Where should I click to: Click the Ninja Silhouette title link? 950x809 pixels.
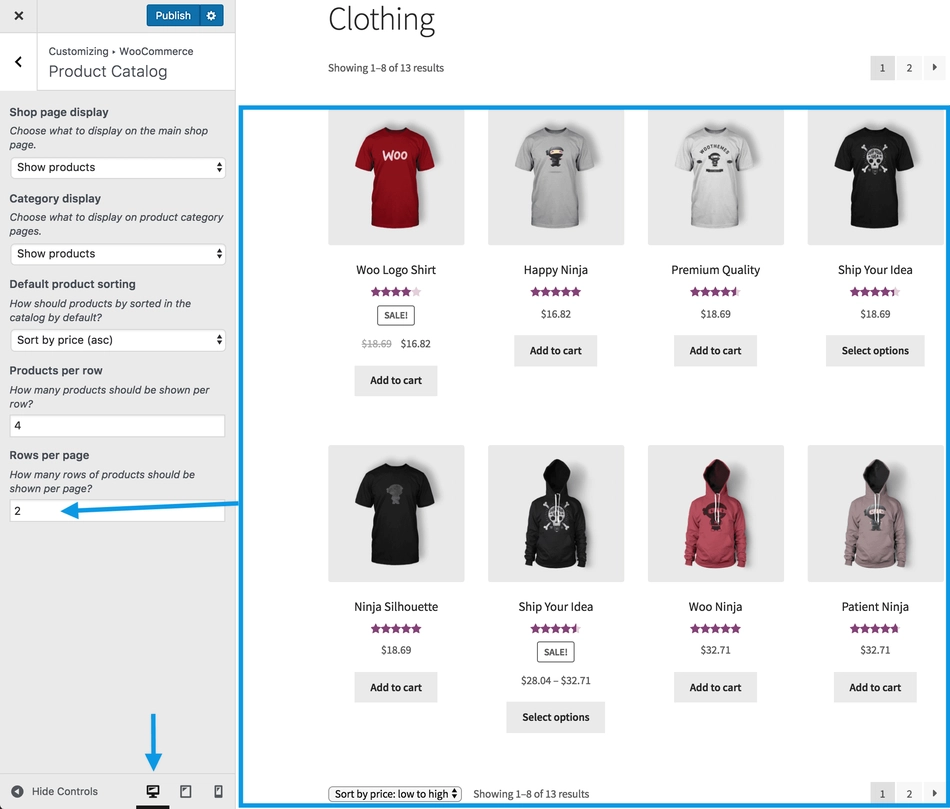point(396,607)
